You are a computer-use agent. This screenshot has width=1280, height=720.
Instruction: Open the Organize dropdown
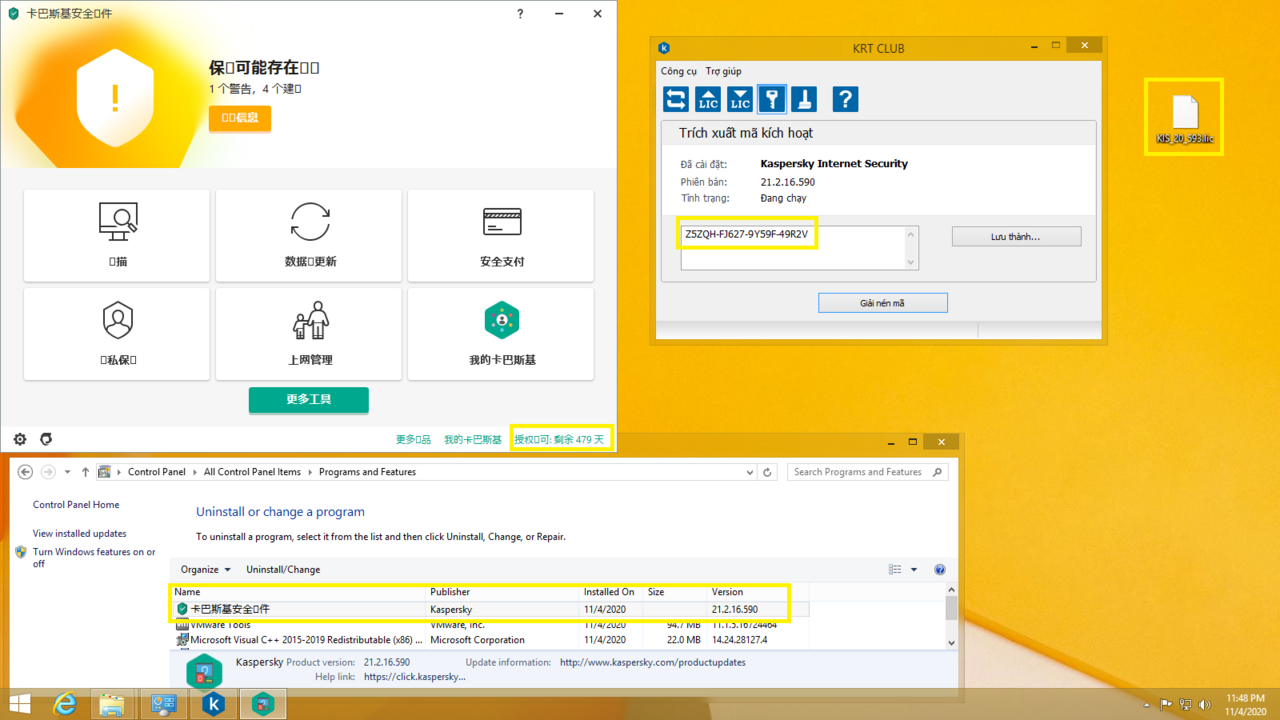[205, 569]
